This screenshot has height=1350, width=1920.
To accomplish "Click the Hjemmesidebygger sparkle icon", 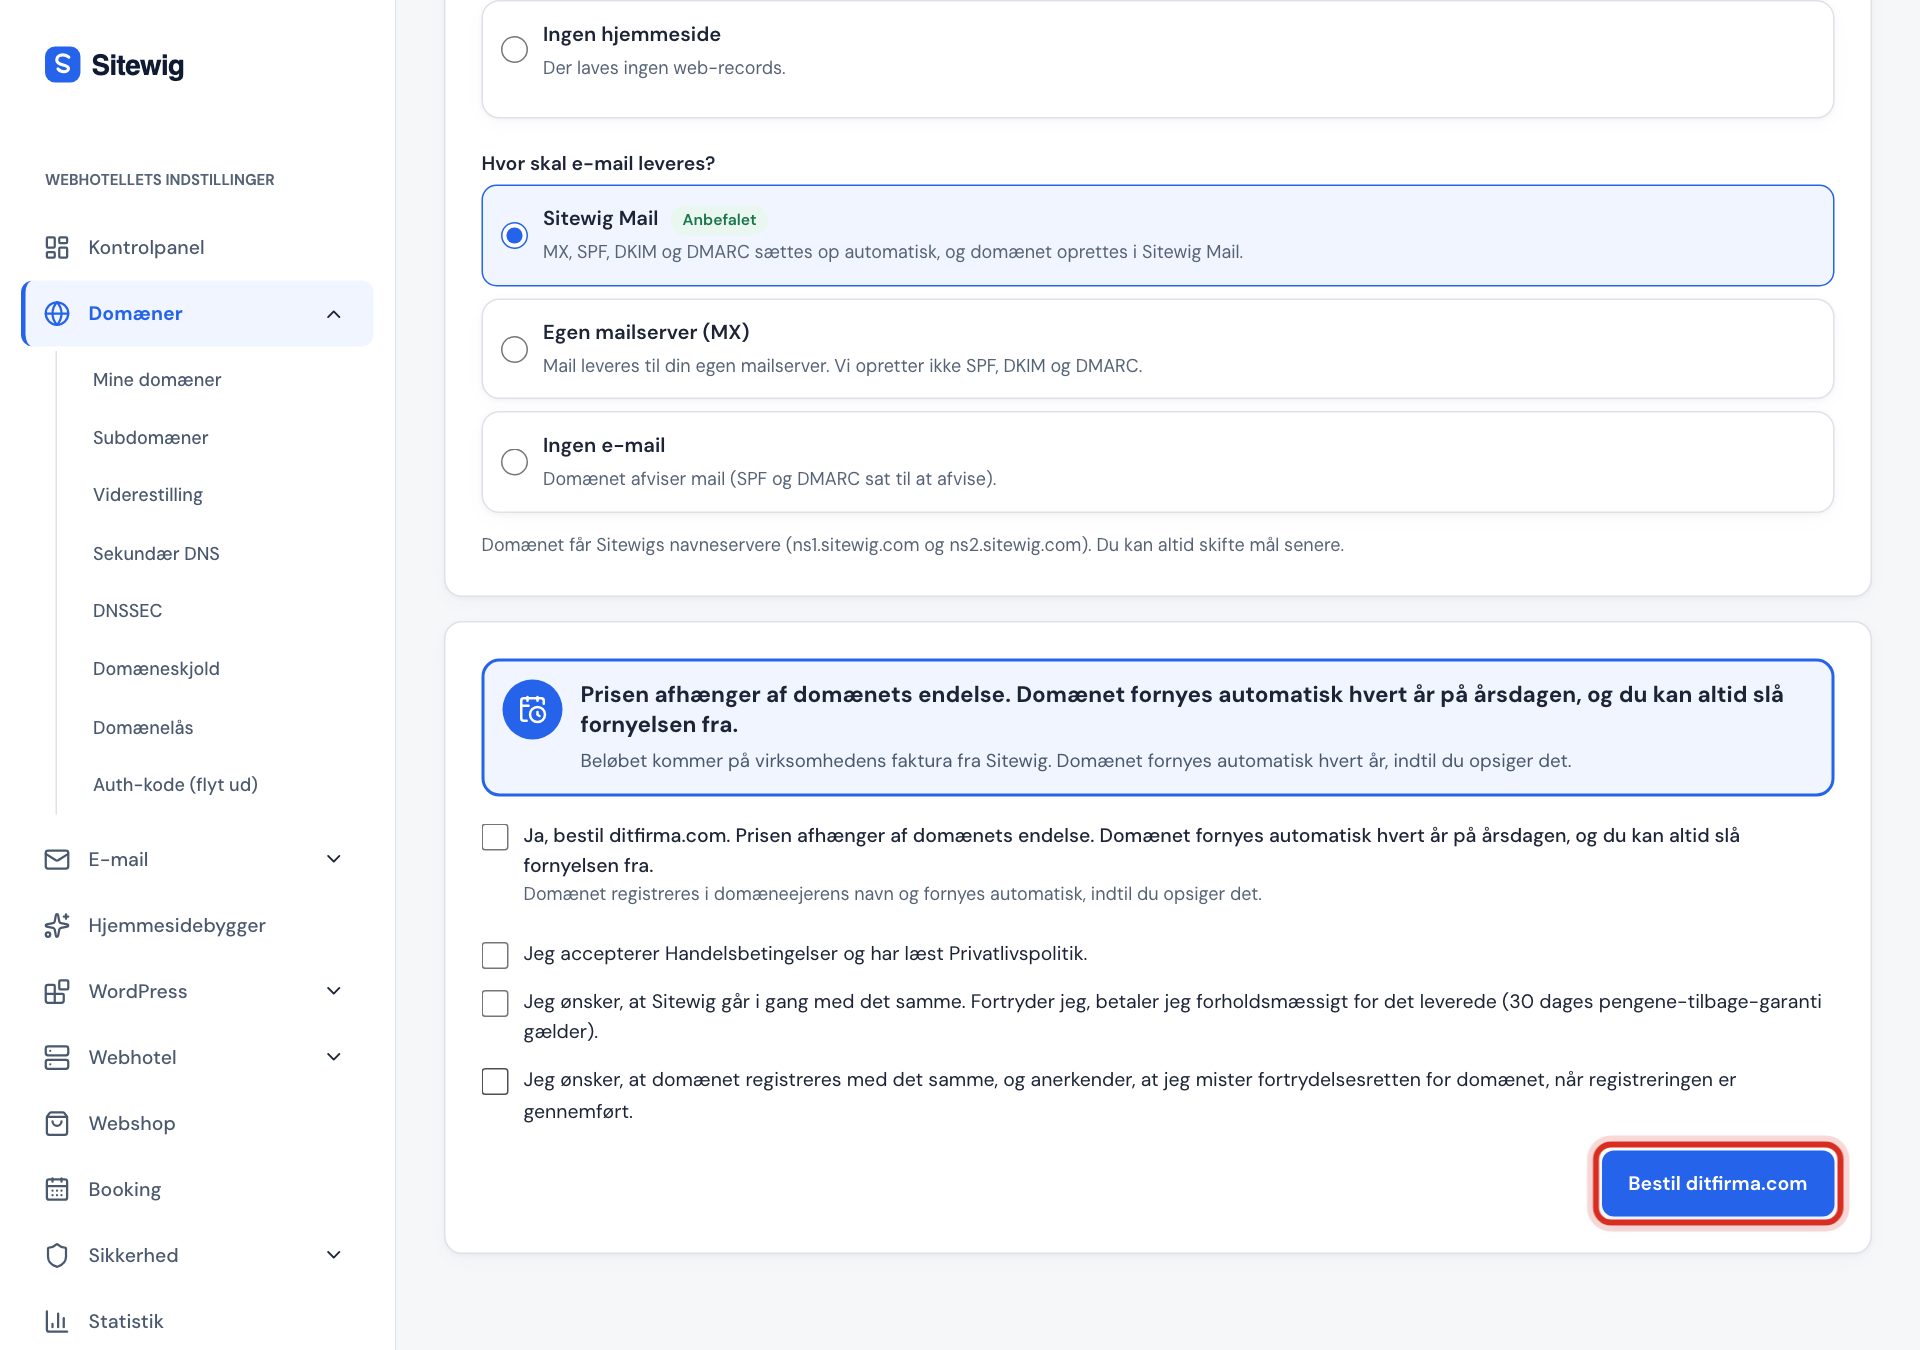I will (x=57, y=925).
